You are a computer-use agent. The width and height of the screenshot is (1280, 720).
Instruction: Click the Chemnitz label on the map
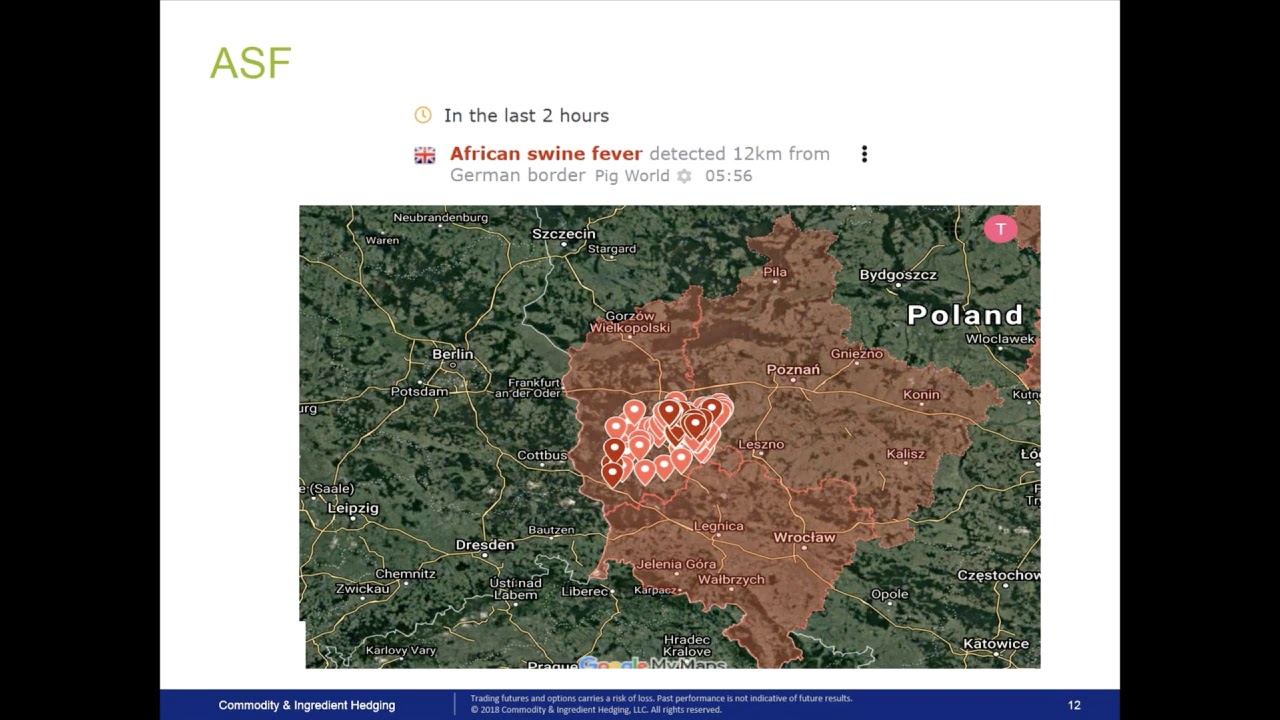pyautogui.click(x=405, y=574)
